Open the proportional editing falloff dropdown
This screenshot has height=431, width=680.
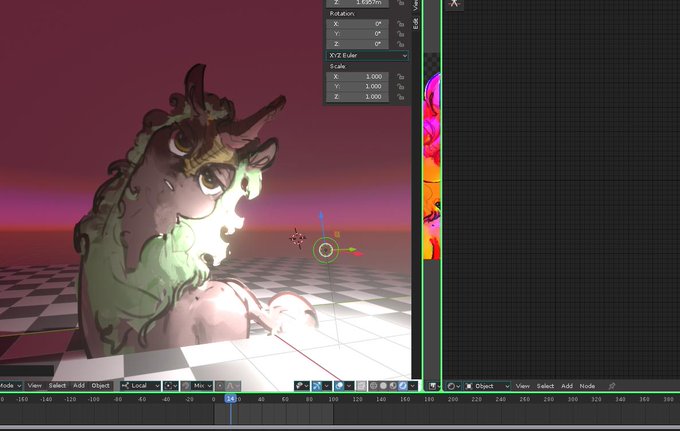click(232, 385)
